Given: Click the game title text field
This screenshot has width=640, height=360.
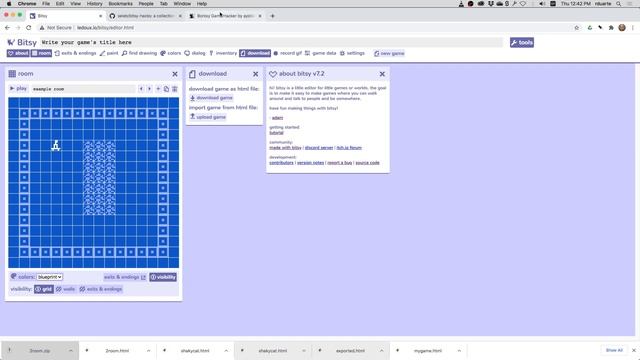Looking at the screenshot, I should (x=271, y=42).
